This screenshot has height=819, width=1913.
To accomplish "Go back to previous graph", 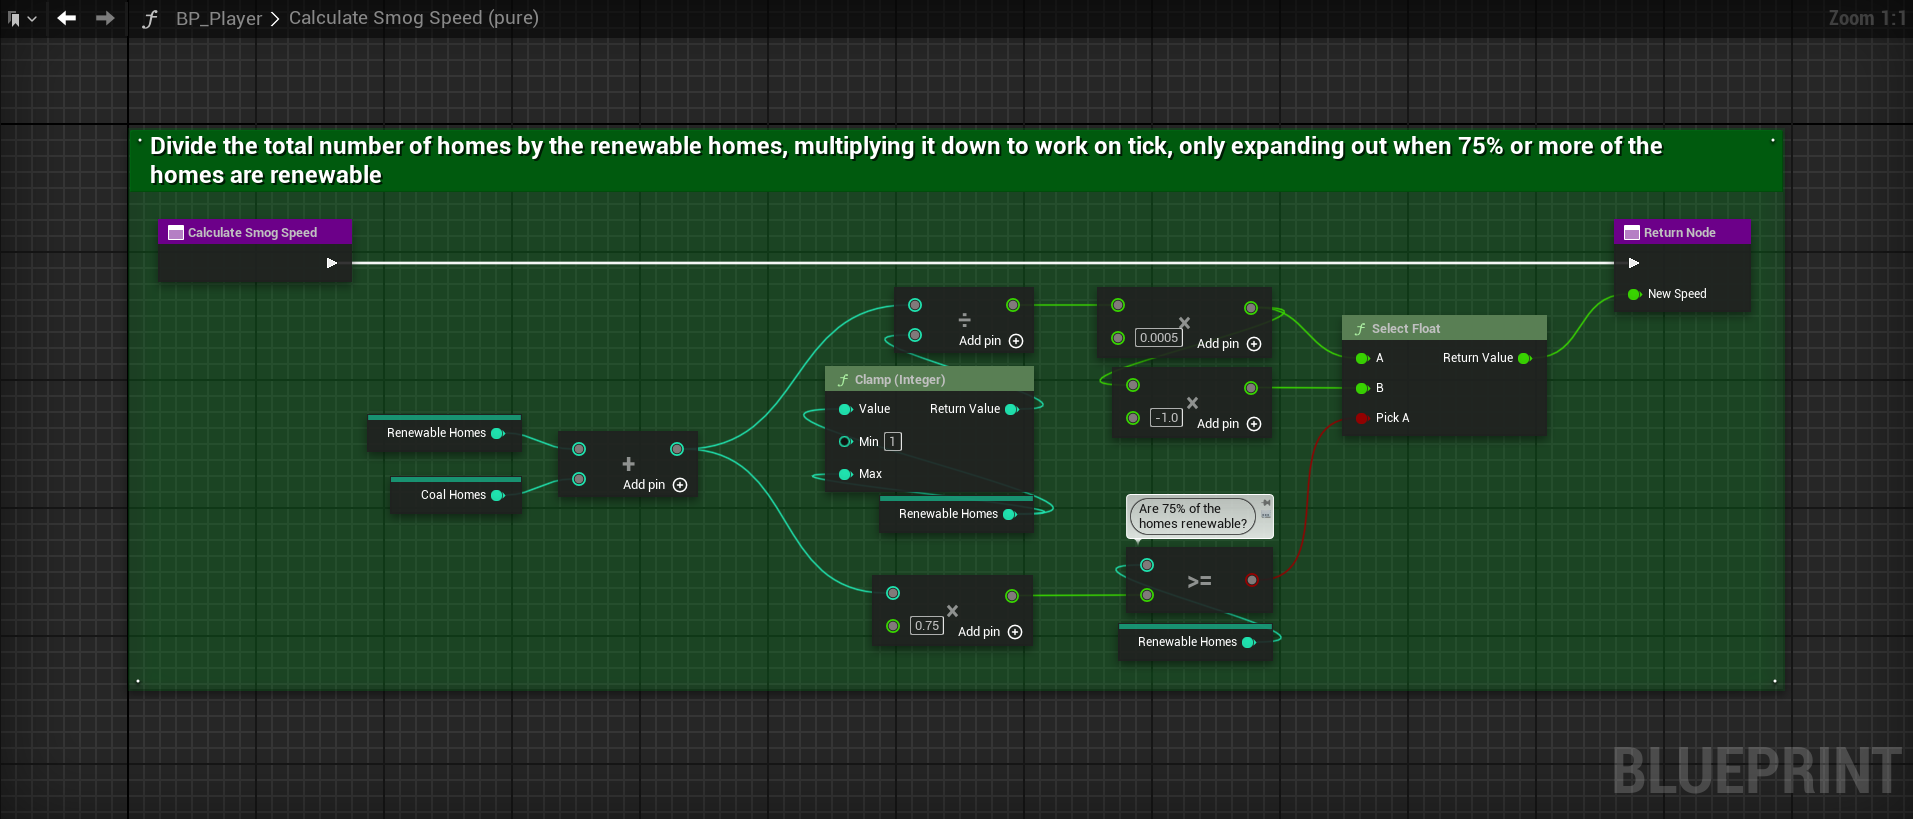I will tap(67, 18).
